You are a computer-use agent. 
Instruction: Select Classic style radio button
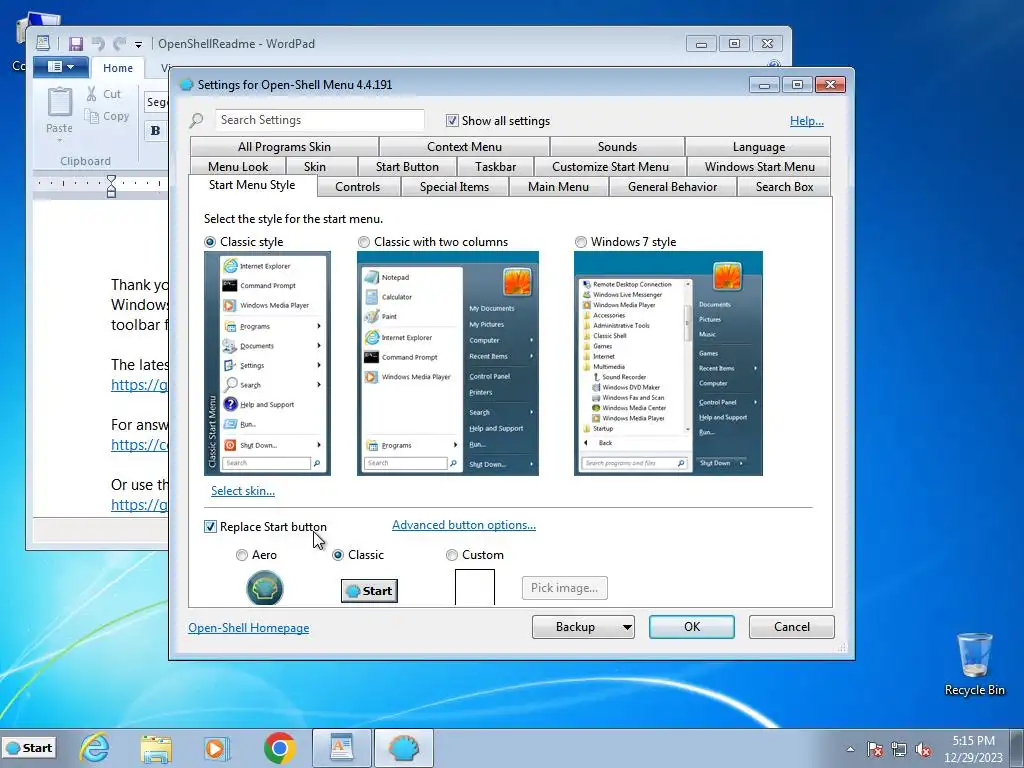210,242
